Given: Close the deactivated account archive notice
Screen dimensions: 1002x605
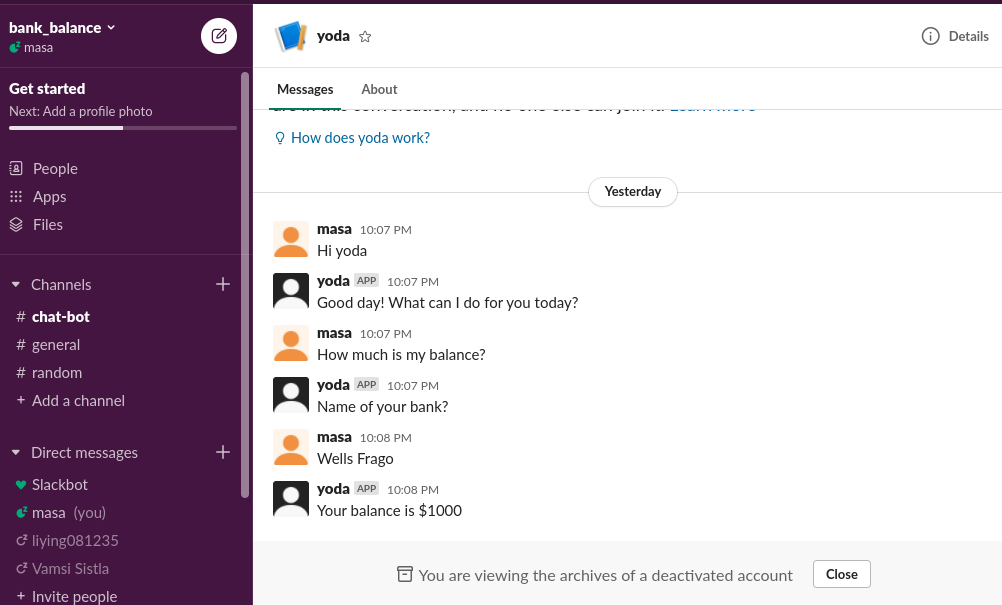Looking at the screenshot, I should pyautogui.click(x=841, y=574).
